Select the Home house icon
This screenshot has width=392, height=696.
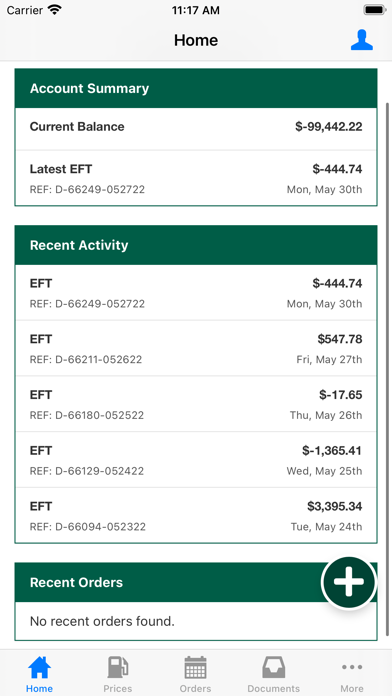40,667
